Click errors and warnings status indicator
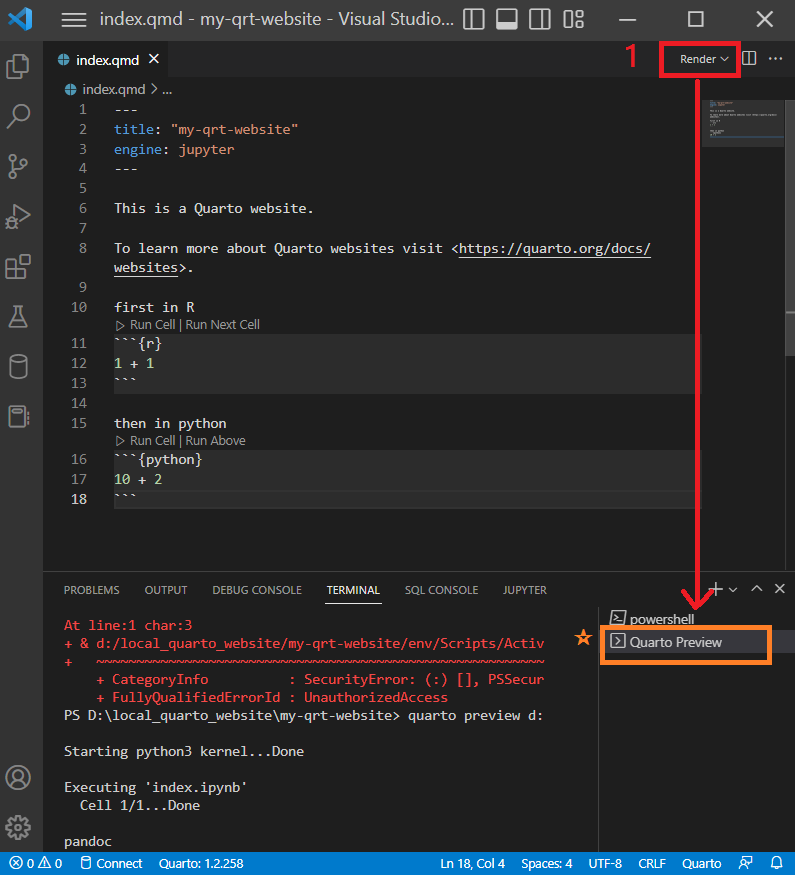This screenshot has height=875, width=795. point(36,863)
